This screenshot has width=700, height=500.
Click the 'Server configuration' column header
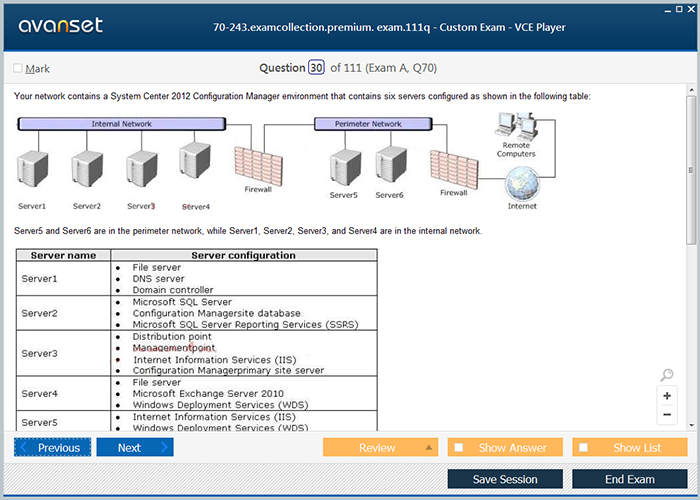click(244, 255)
